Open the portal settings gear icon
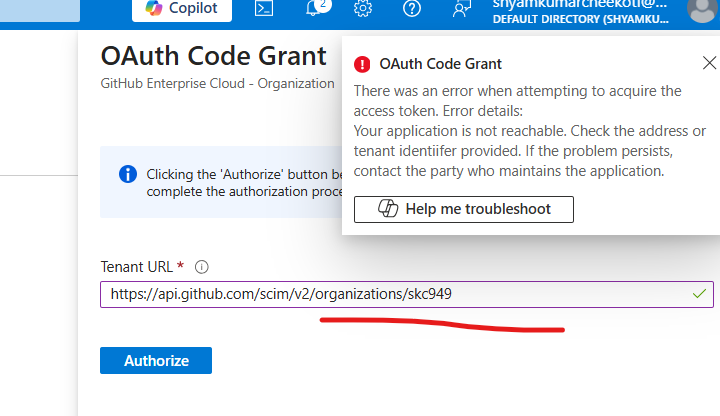The image size is (720, 416). click(x=363, y=8)
